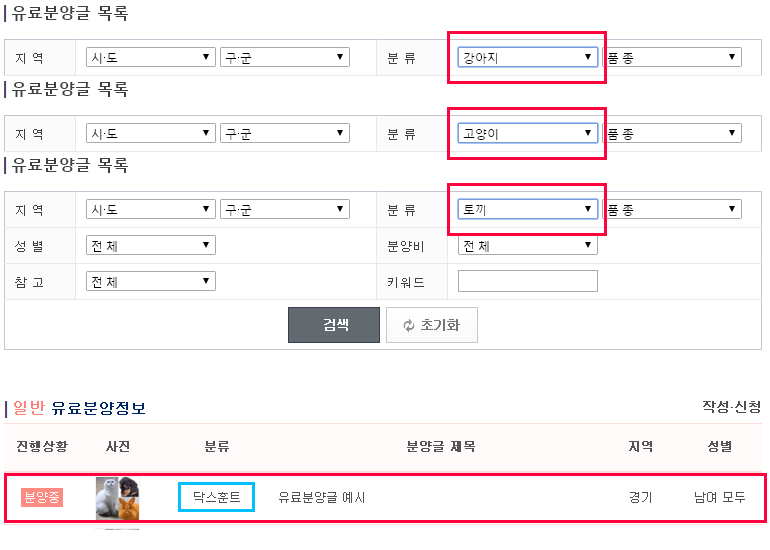
Task: Open the first row 시·도 dropdown
Action: pos(151,57)
